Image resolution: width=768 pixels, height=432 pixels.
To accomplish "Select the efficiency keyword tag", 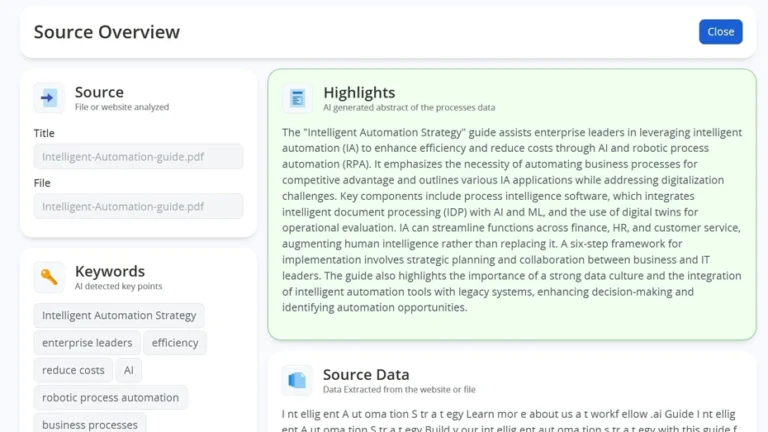I will [175, 343].
